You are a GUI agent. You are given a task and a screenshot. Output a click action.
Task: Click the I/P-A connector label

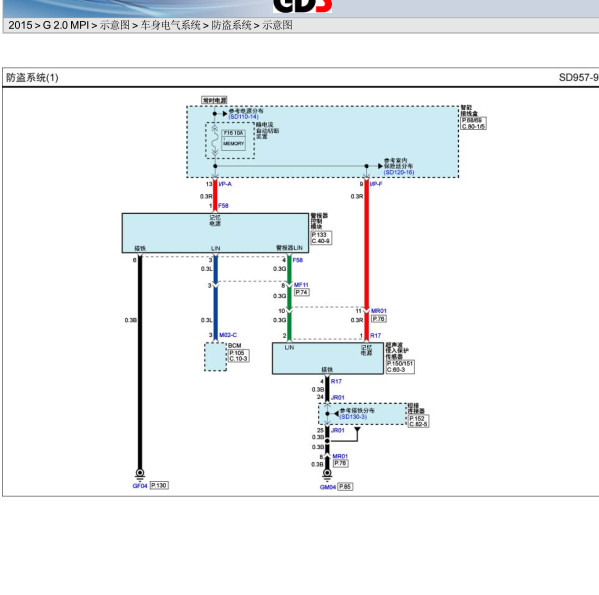(x=225, y=184)
